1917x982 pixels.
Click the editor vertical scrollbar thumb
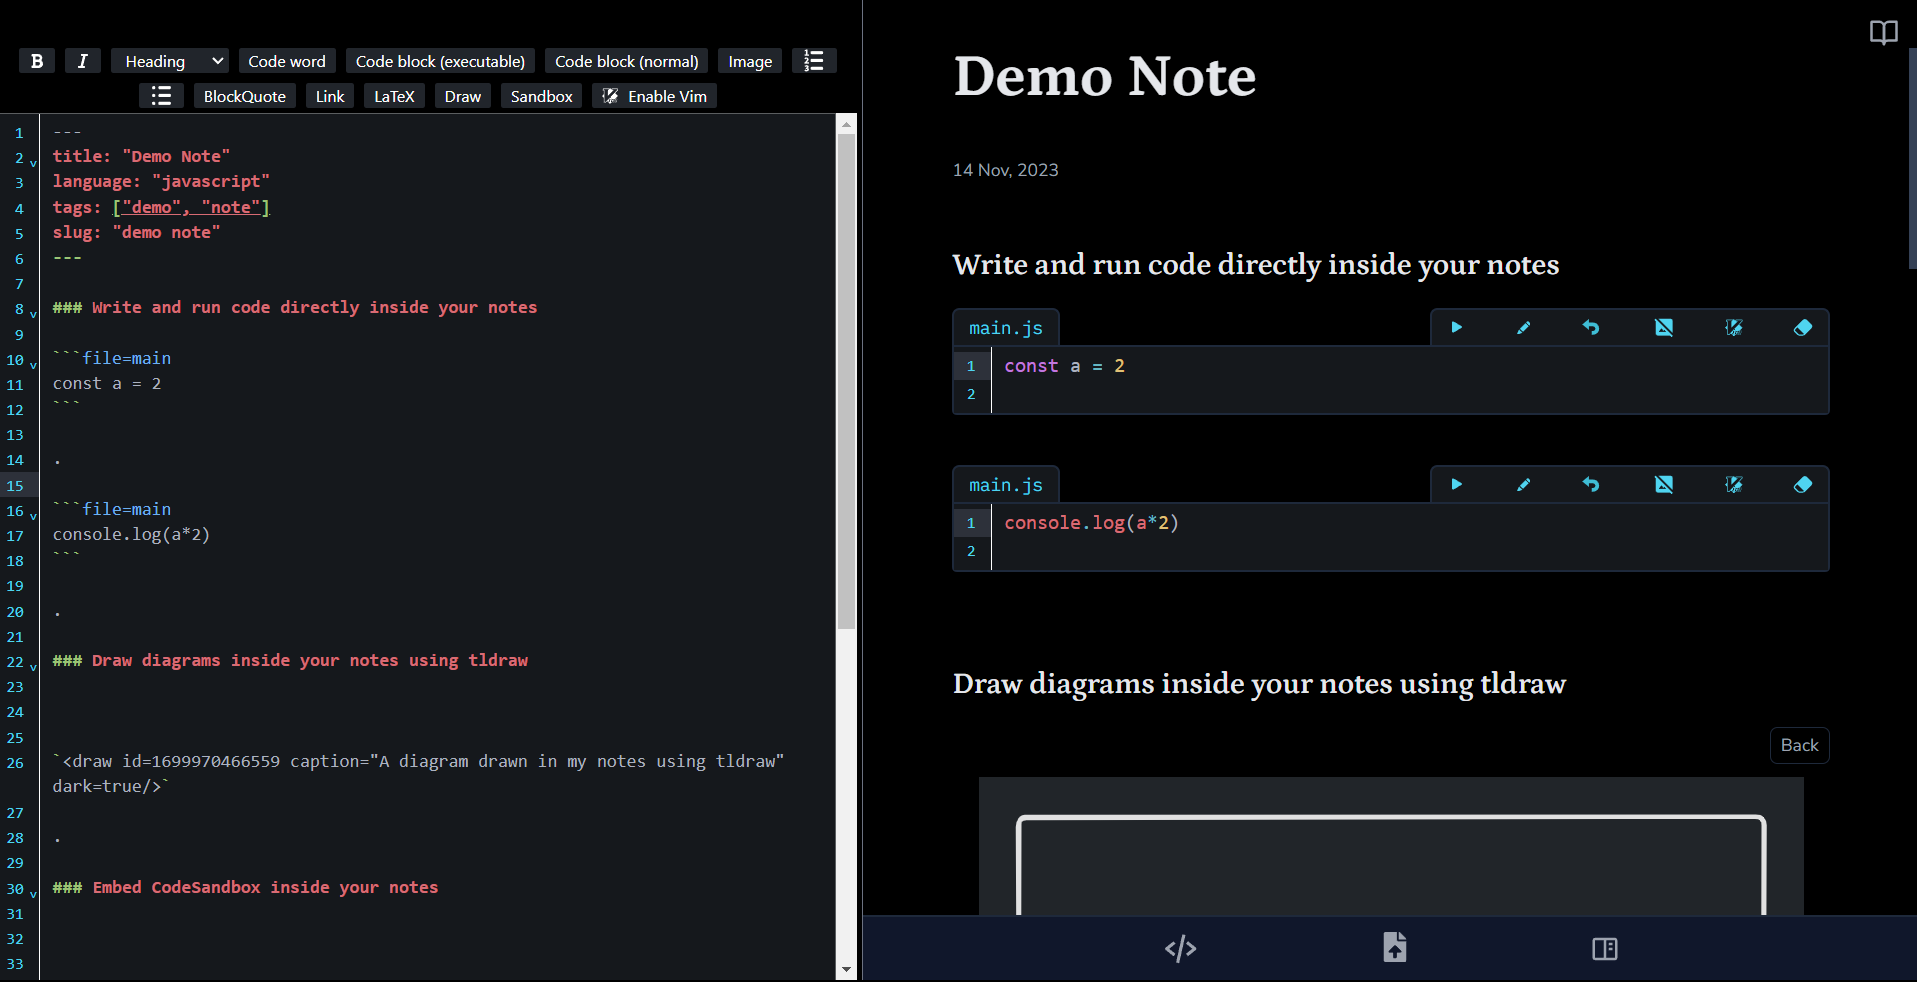(847, 381)
